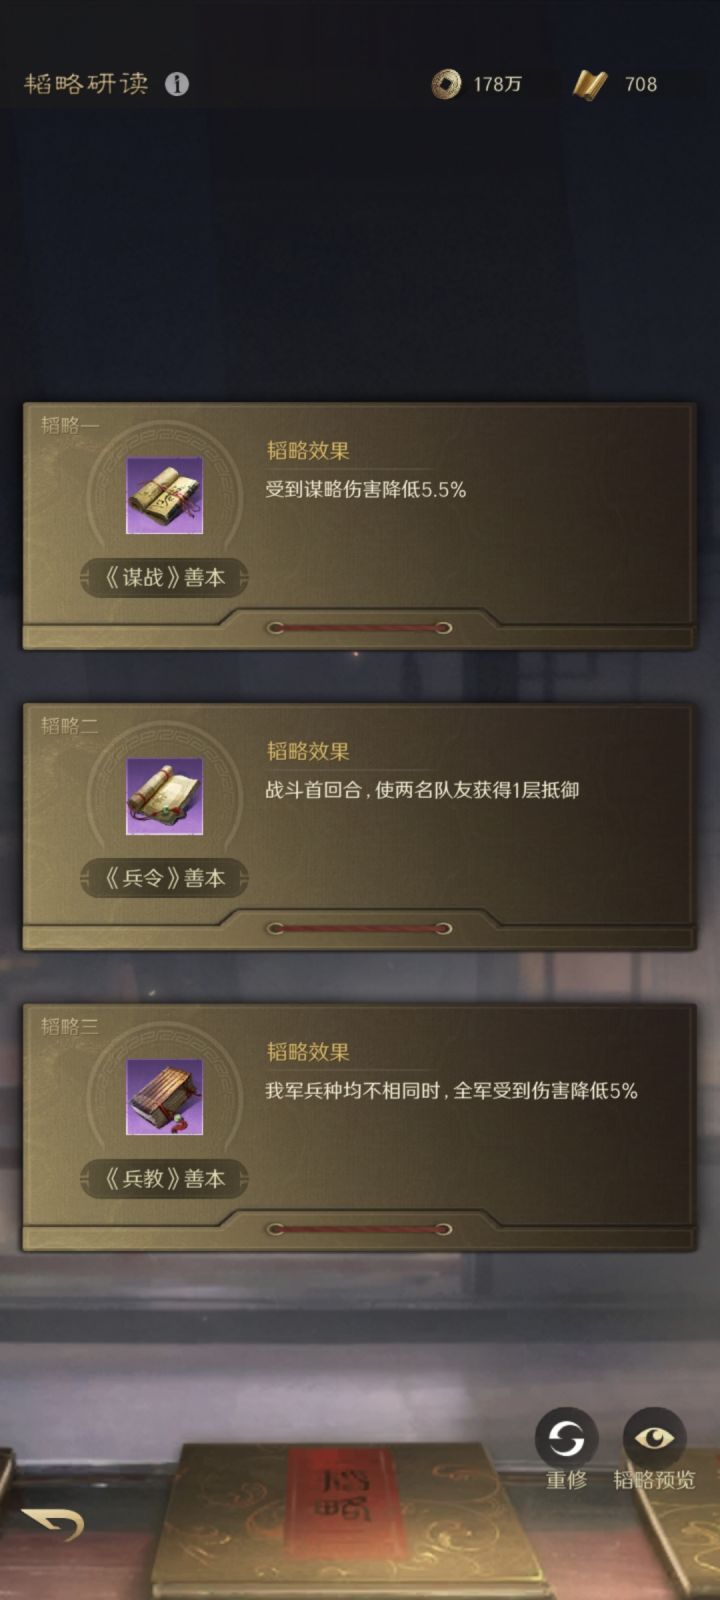Screen dimensions: 720x1600
Task: Click the red bar under 韬略三
Action: pyautogui.click(x=359, y=1229)
